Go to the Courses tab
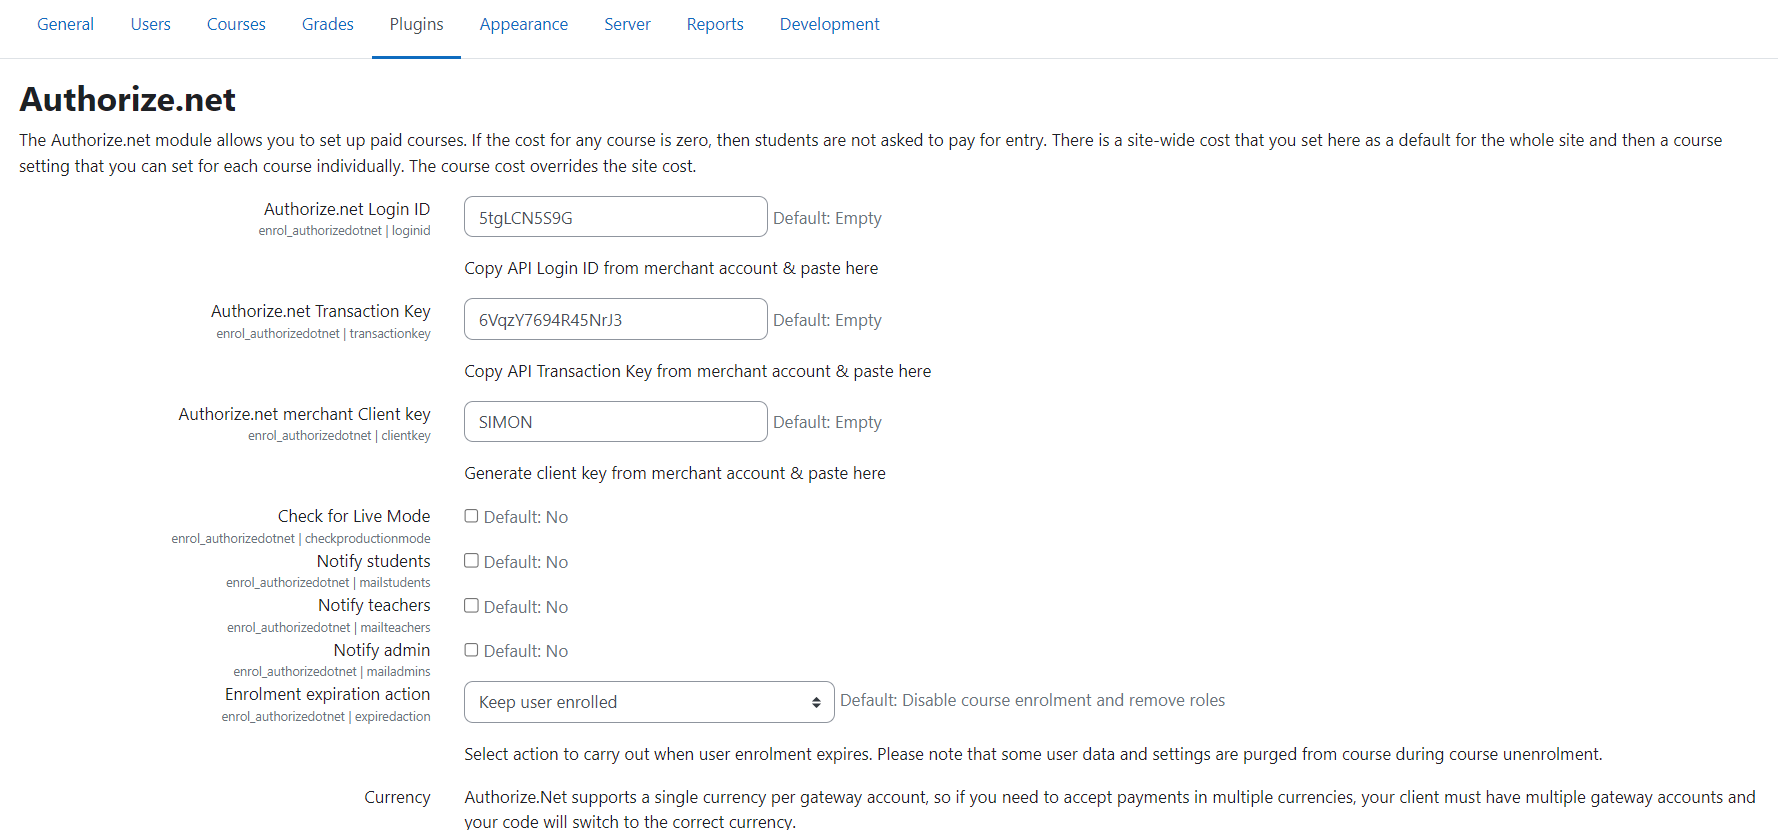1778x830 pixels. 236,24
